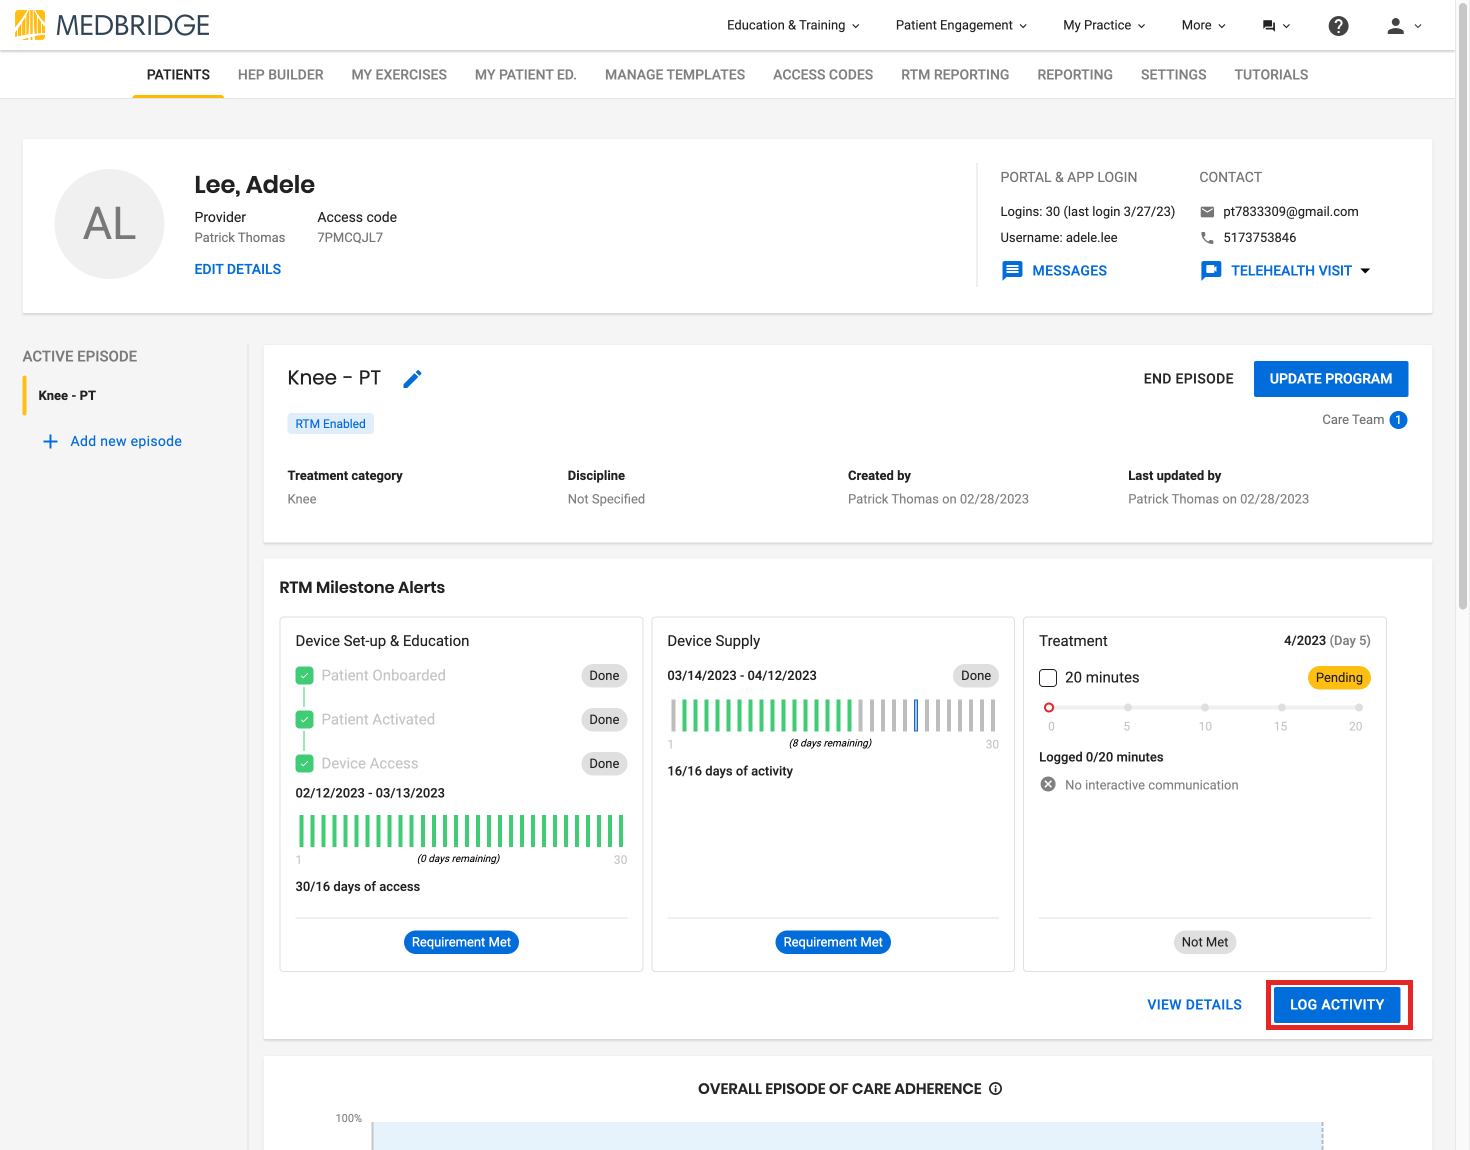Image resolution: width=1470 pixels, height=1150 pixels.
Task: Open the My Exercises tab
Action: pyautogui.click(x=399, y=75)
